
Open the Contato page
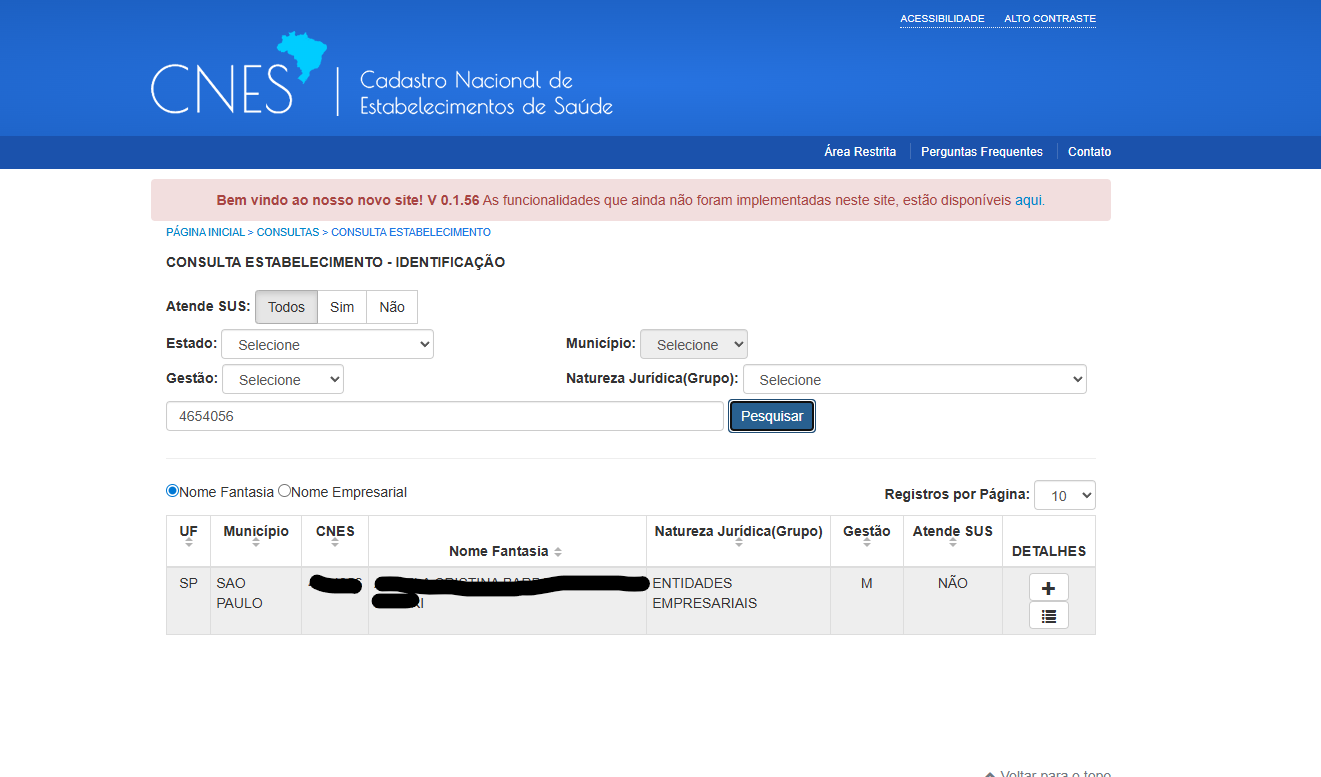[x=1089, y=152]
